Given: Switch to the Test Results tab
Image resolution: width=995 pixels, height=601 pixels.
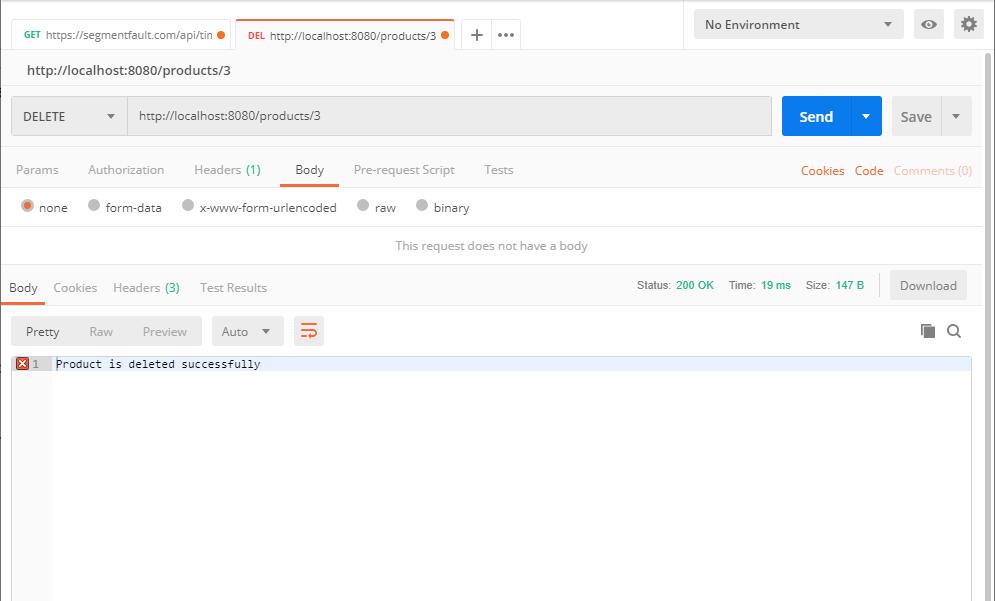Looking at the screenshot, I should coord(233,287).
